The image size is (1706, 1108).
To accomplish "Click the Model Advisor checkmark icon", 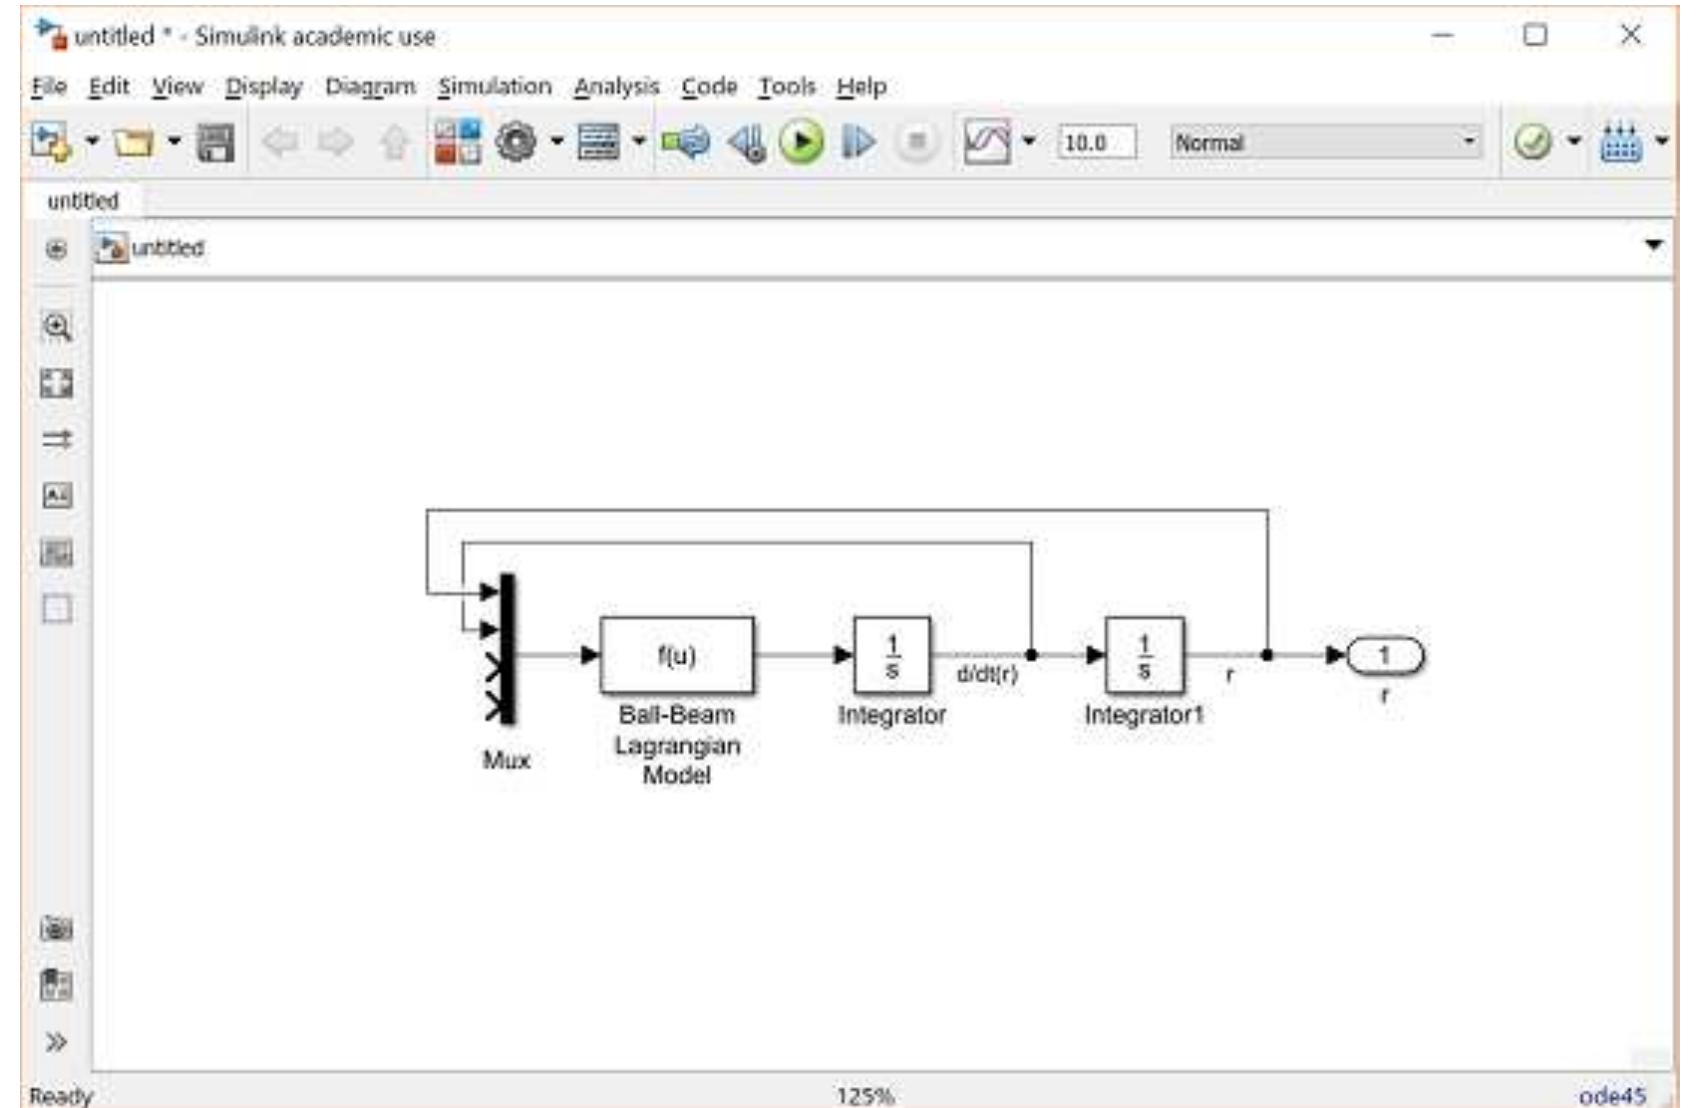I will 1532,142.
